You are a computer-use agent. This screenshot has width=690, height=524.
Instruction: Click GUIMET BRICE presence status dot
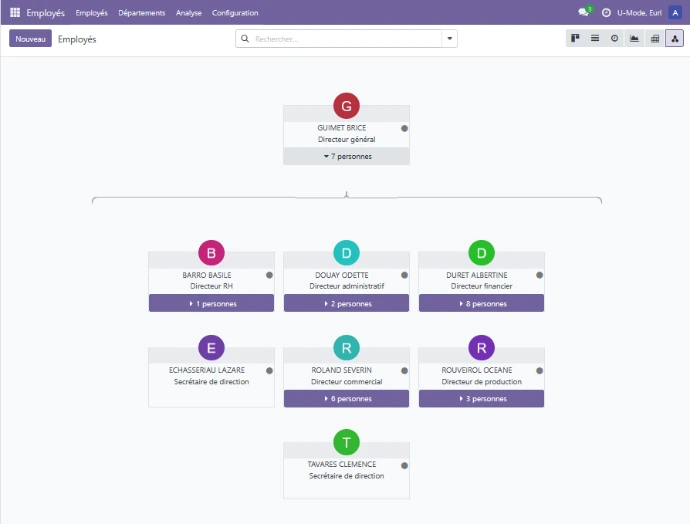404,128
